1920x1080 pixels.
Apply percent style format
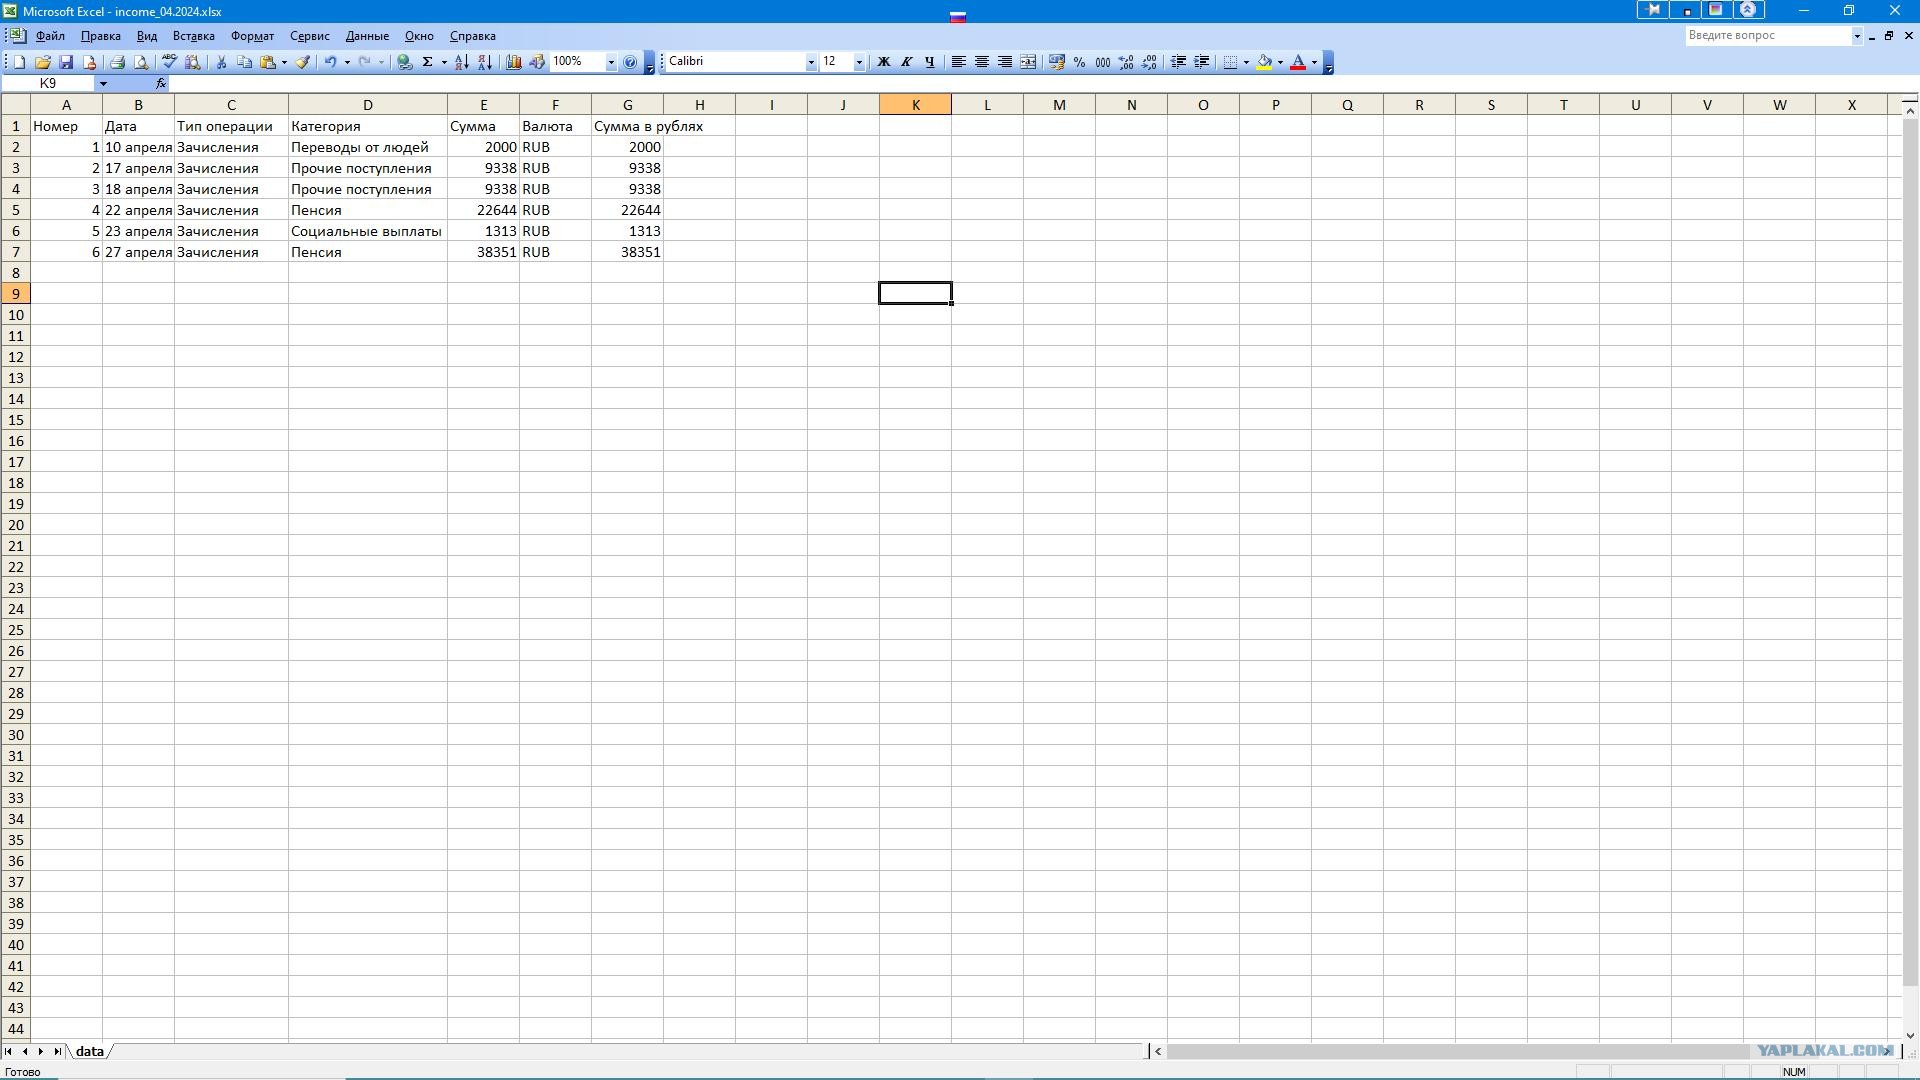click(1079, 62)
